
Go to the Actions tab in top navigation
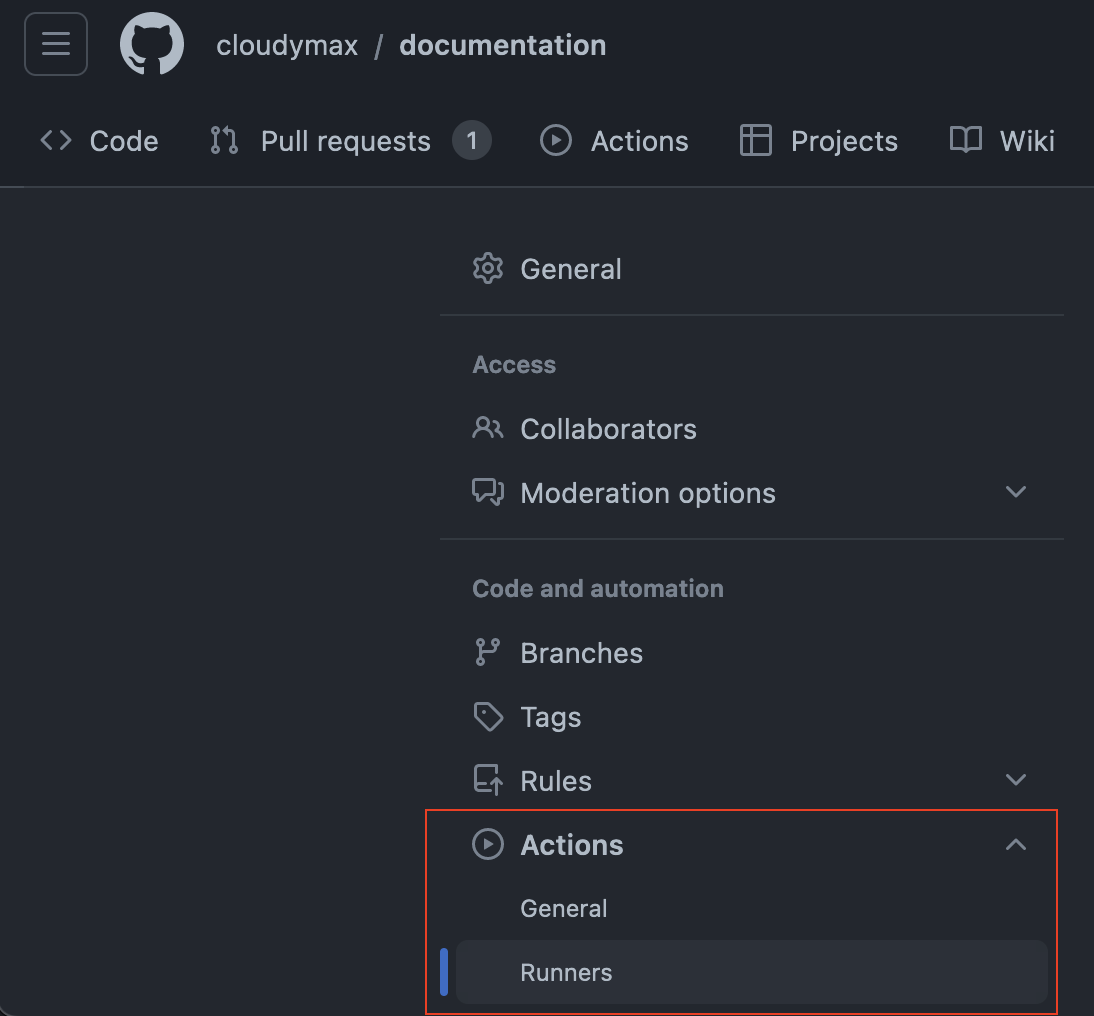point(614,141)
